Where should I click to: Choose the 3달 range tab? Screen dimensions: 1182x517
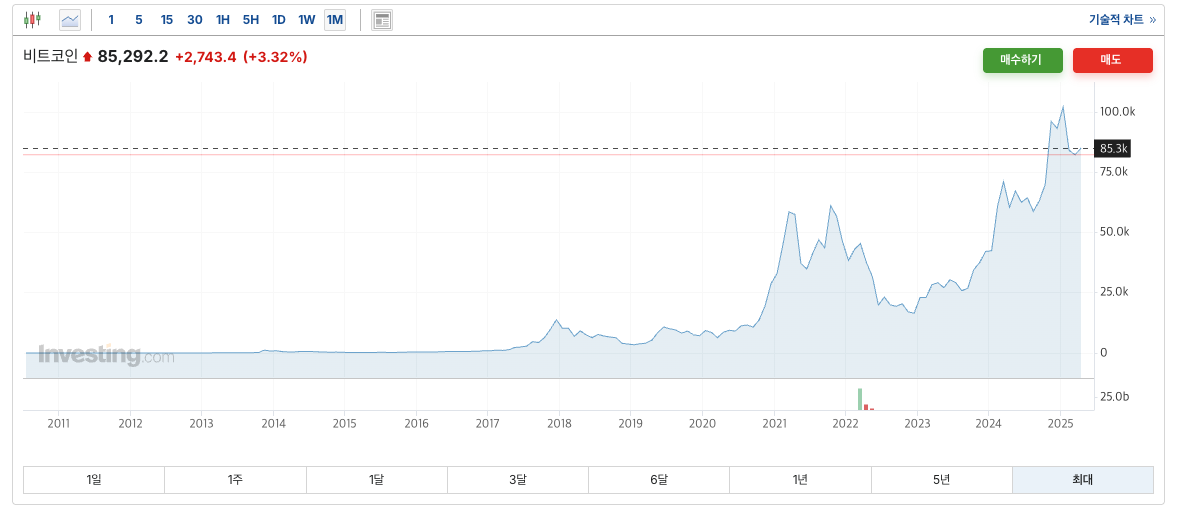(x=518, y=479)
